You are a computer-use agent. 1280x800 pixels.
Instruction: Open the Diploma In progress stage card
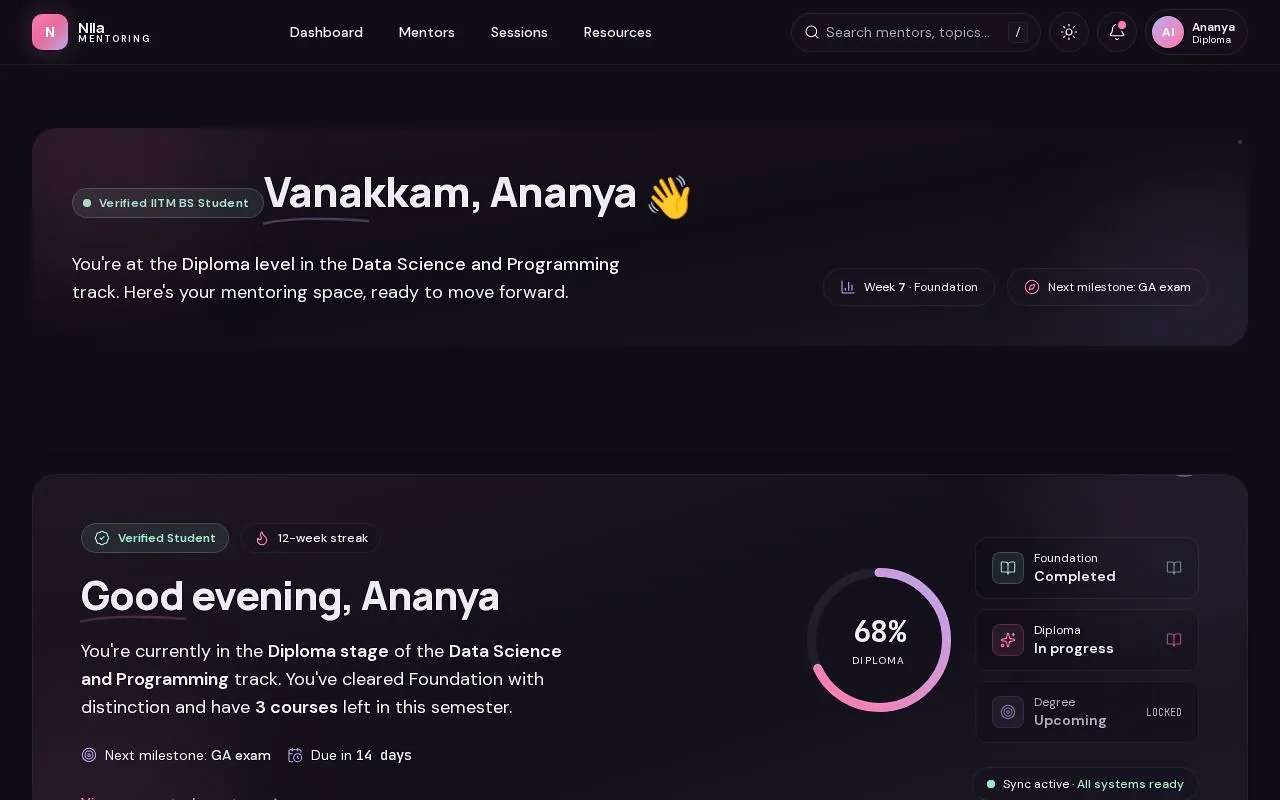[1087, 640]
